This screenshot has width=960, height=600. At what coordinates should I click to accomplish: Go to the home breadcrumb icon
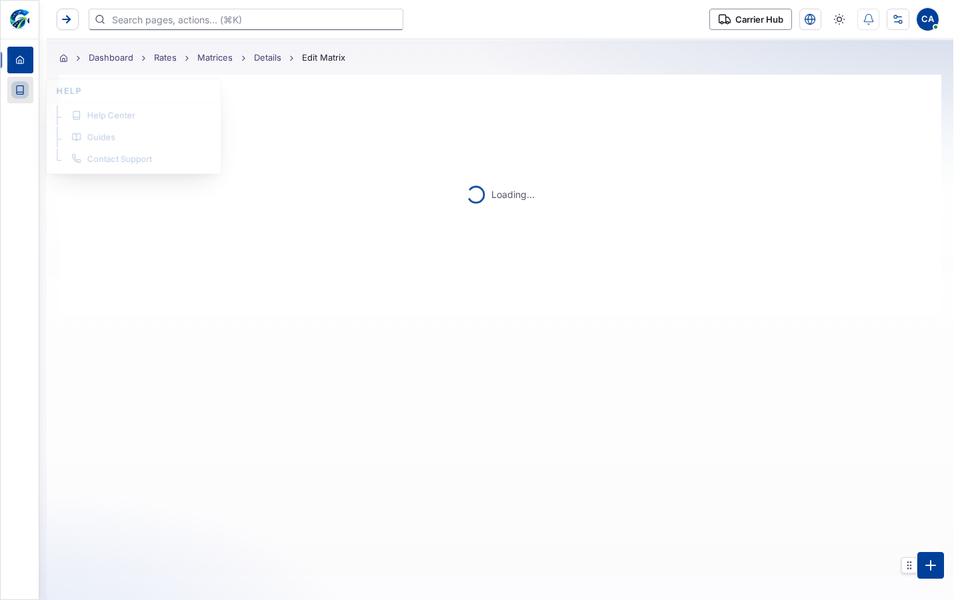coord(64,58)
